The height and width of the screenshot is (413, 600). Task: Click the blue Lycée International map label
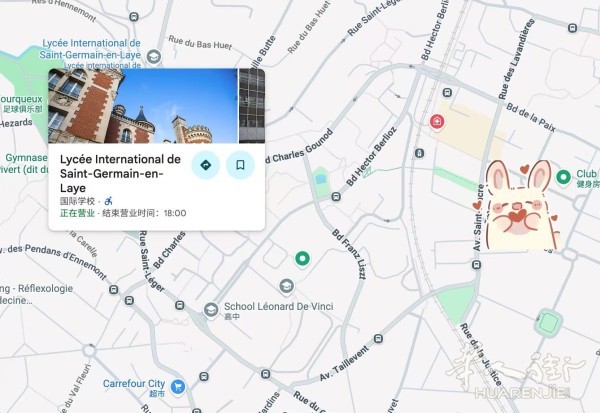coord(90,49)
